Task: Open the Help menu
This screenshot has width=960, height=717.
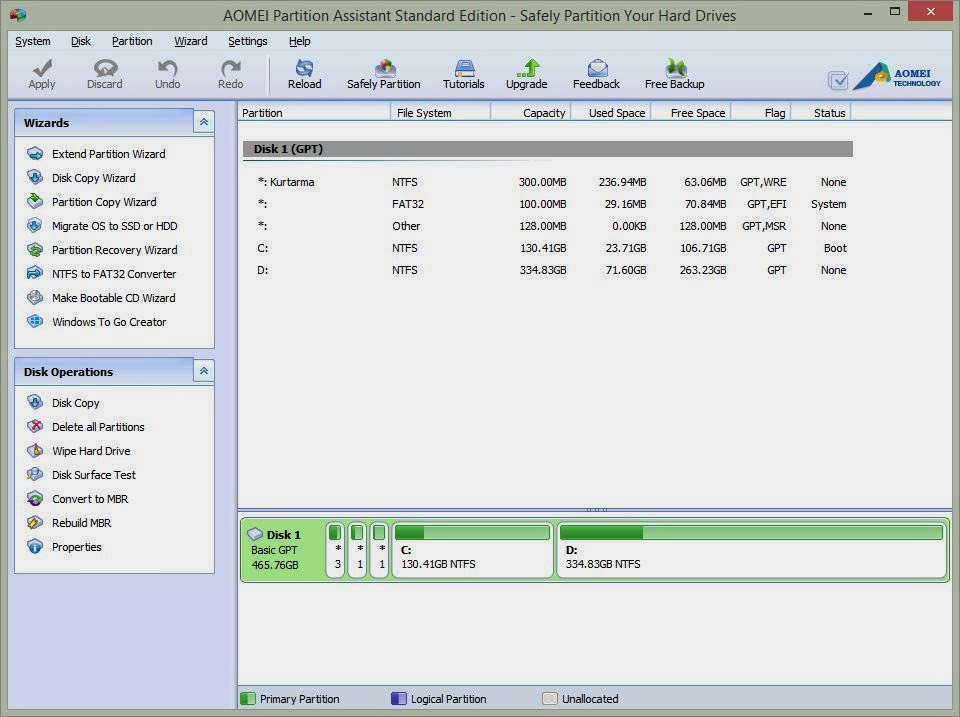Action: point(299,41)
